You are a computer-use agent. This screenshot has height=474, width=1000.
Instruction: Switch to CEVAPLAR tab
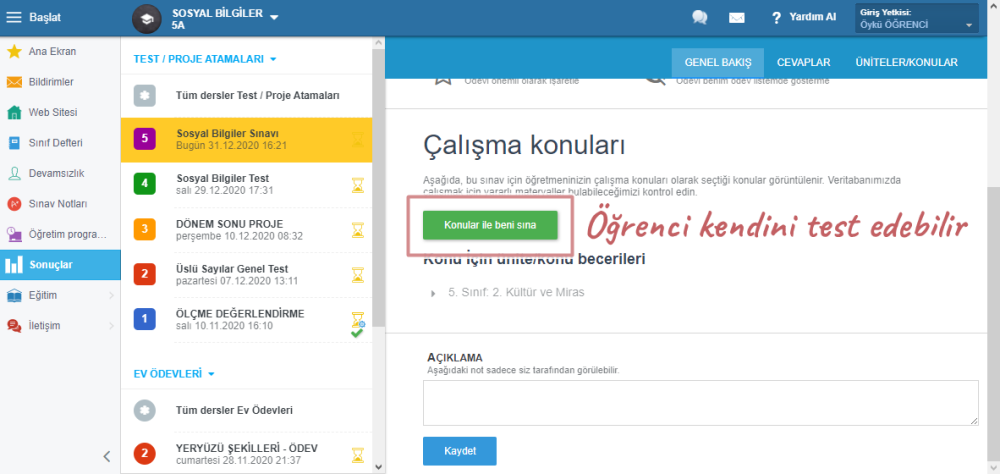point(803,63)
